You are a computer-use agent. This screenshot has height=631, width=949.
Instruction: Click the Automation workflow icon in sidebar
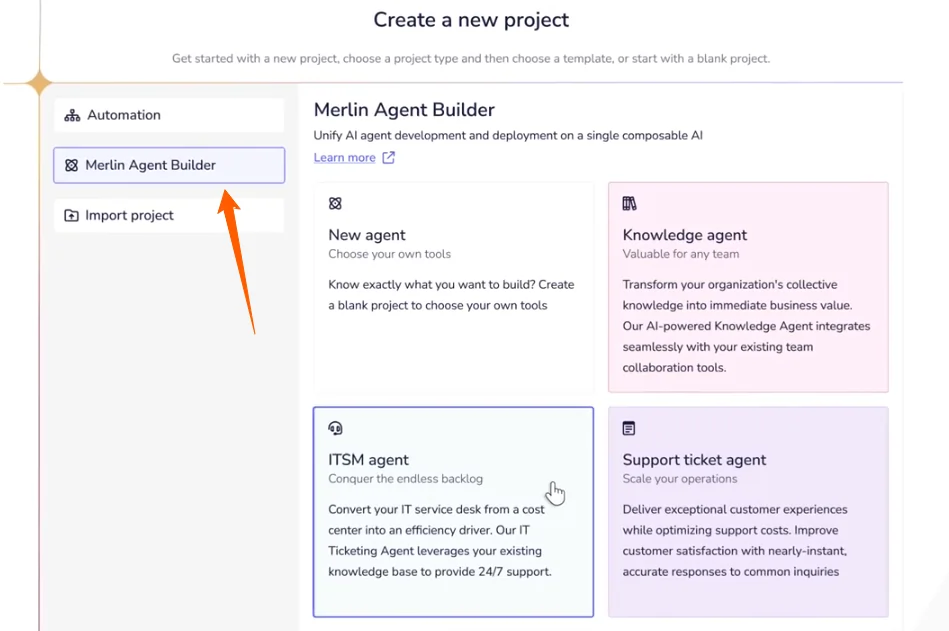tap(72, 116)
